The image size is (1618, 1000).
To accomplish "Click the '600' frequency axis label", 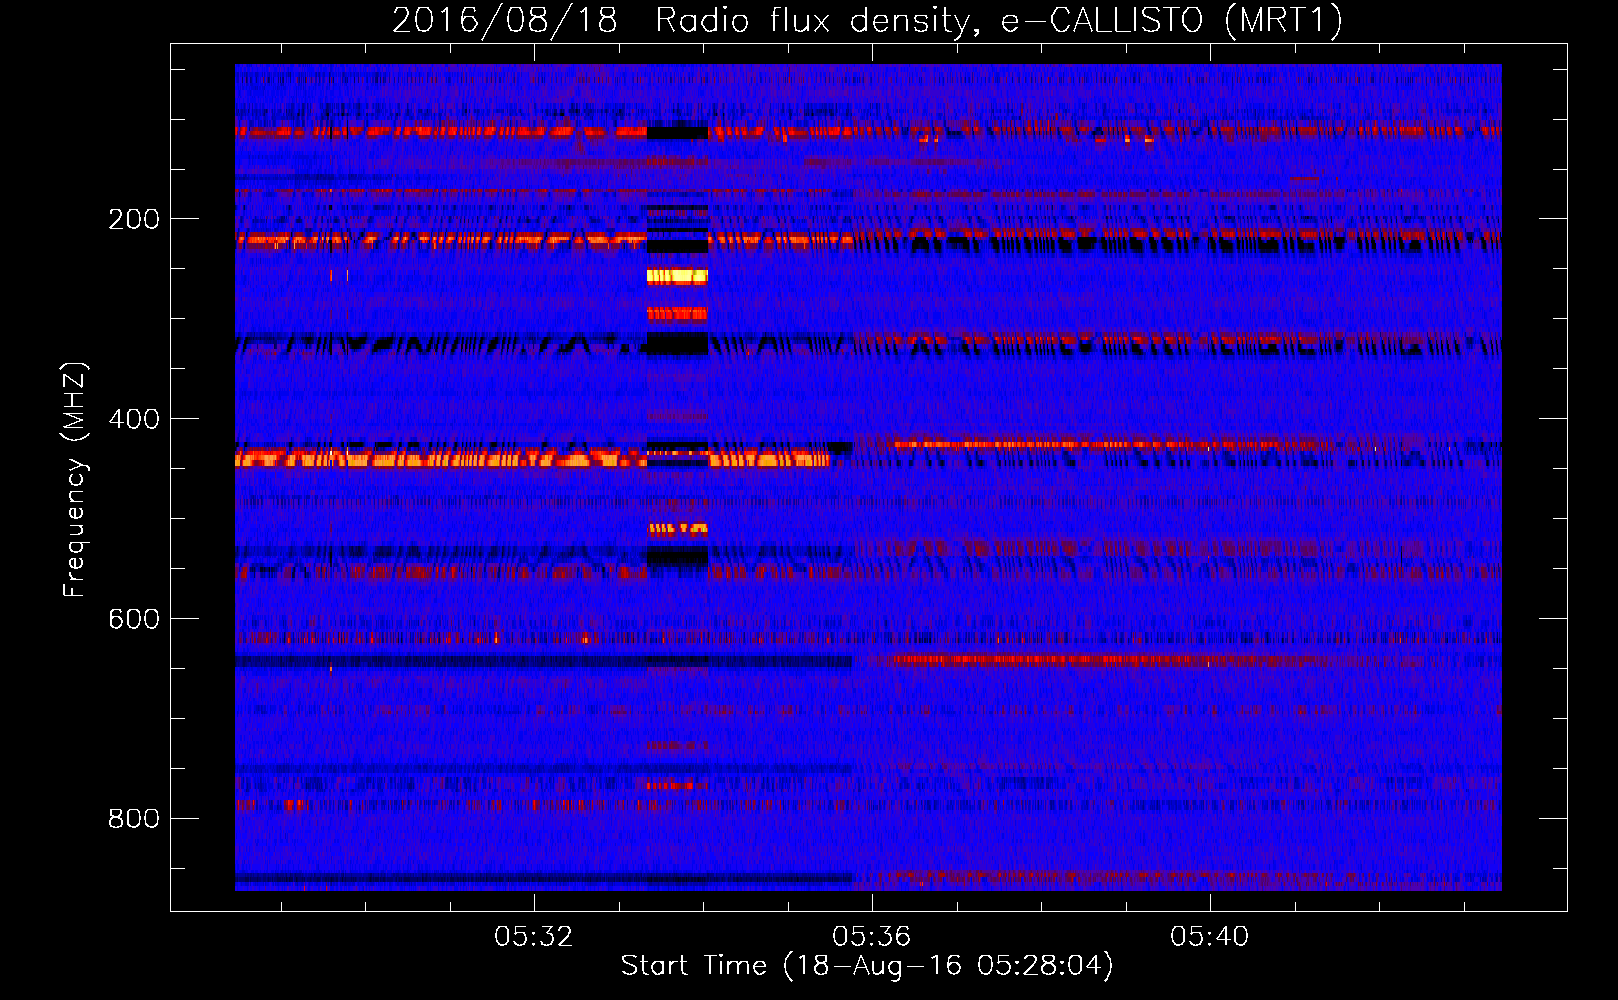I will point(134,619).
